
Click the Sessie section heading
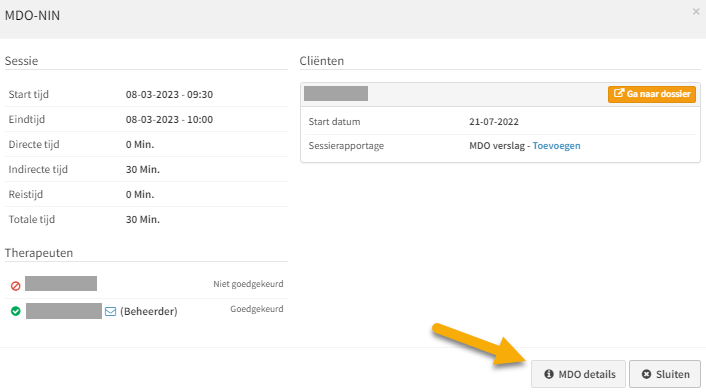[x=21, y=61]
